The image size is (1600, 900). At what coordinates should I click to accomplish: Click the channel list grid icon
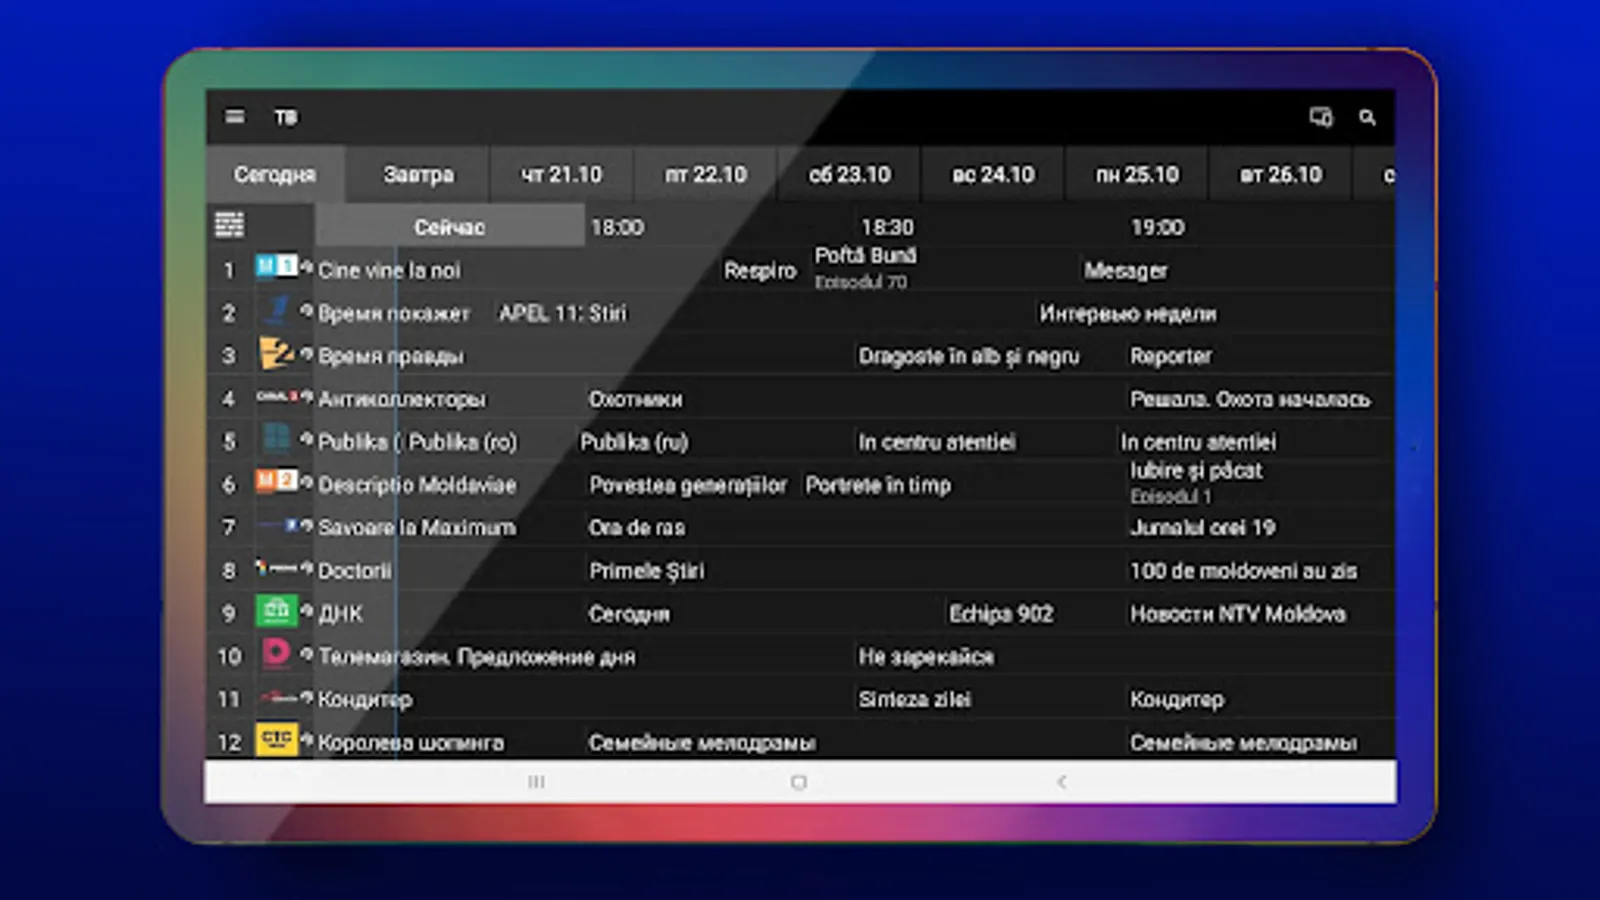pos(228,225)
